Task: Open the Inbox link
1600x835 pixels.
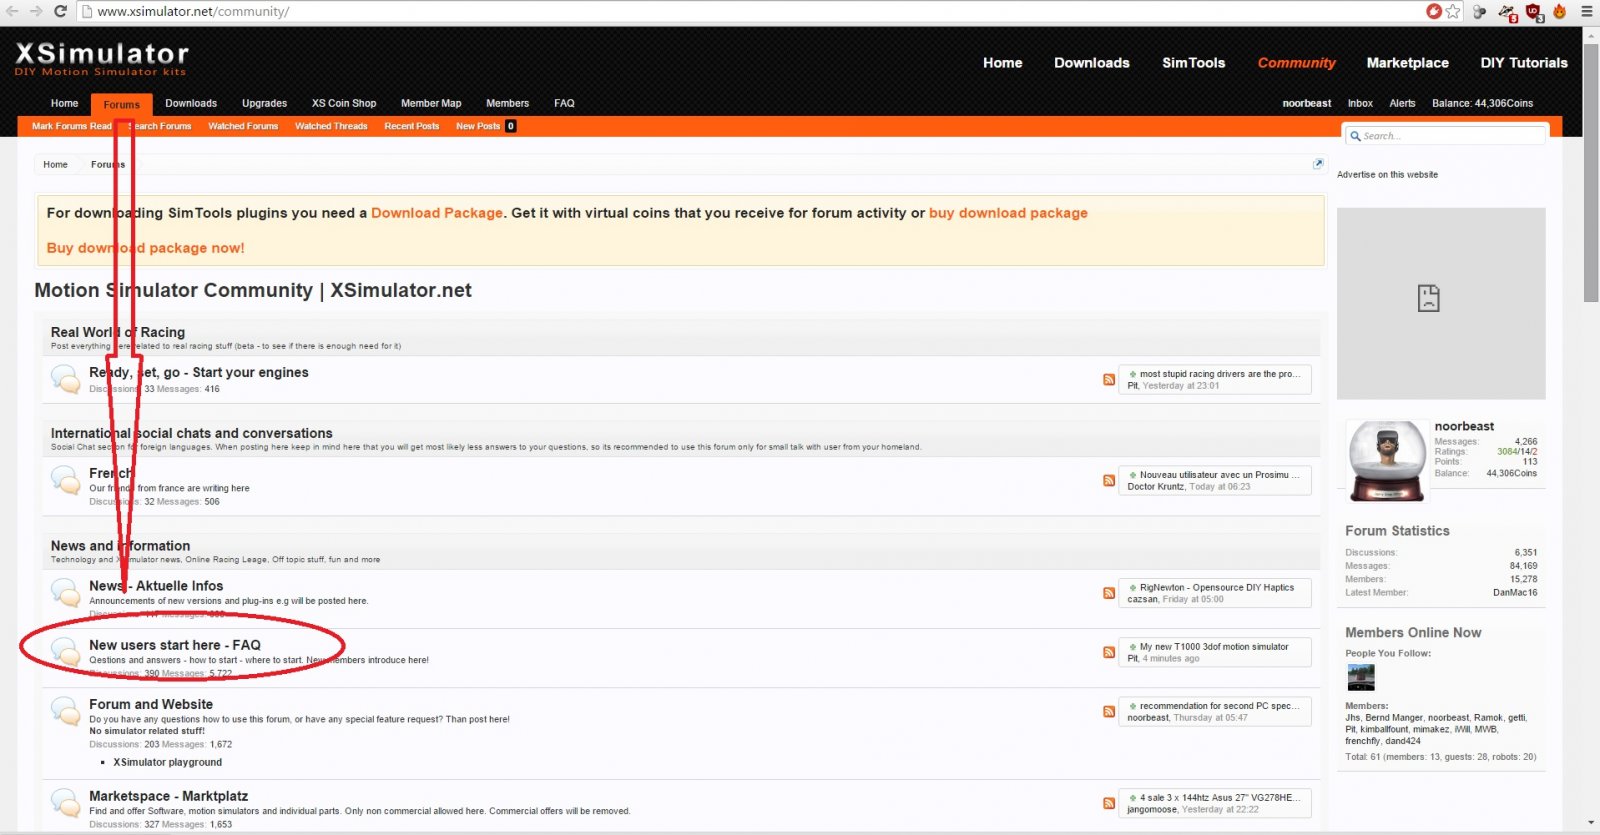Action: [x=1360, y=104]
